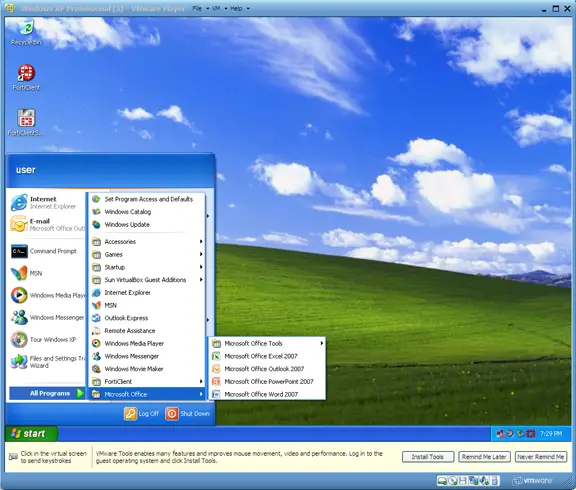Expand the Games submenu

(147, 254)
